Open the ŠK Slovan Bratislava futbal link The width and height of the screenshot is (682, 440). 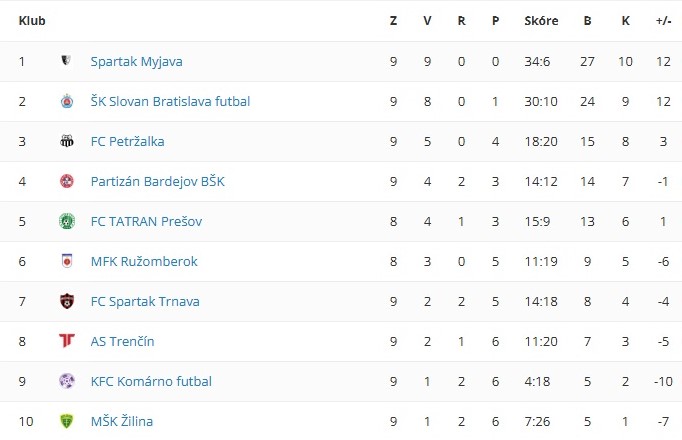170,101
